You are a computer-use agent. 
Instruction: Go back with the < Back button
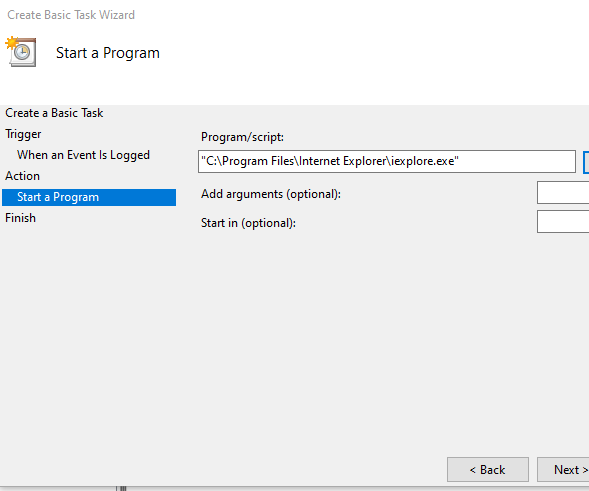tap(488, 470)
